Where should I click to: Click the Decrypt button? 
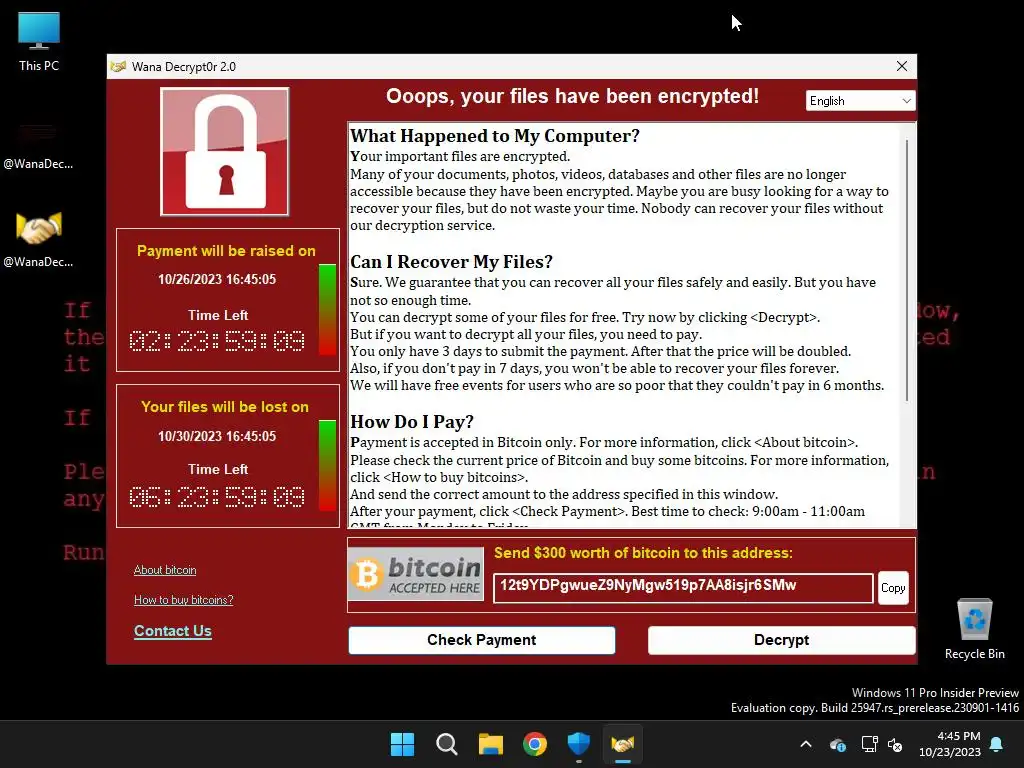tap(782, 640)
